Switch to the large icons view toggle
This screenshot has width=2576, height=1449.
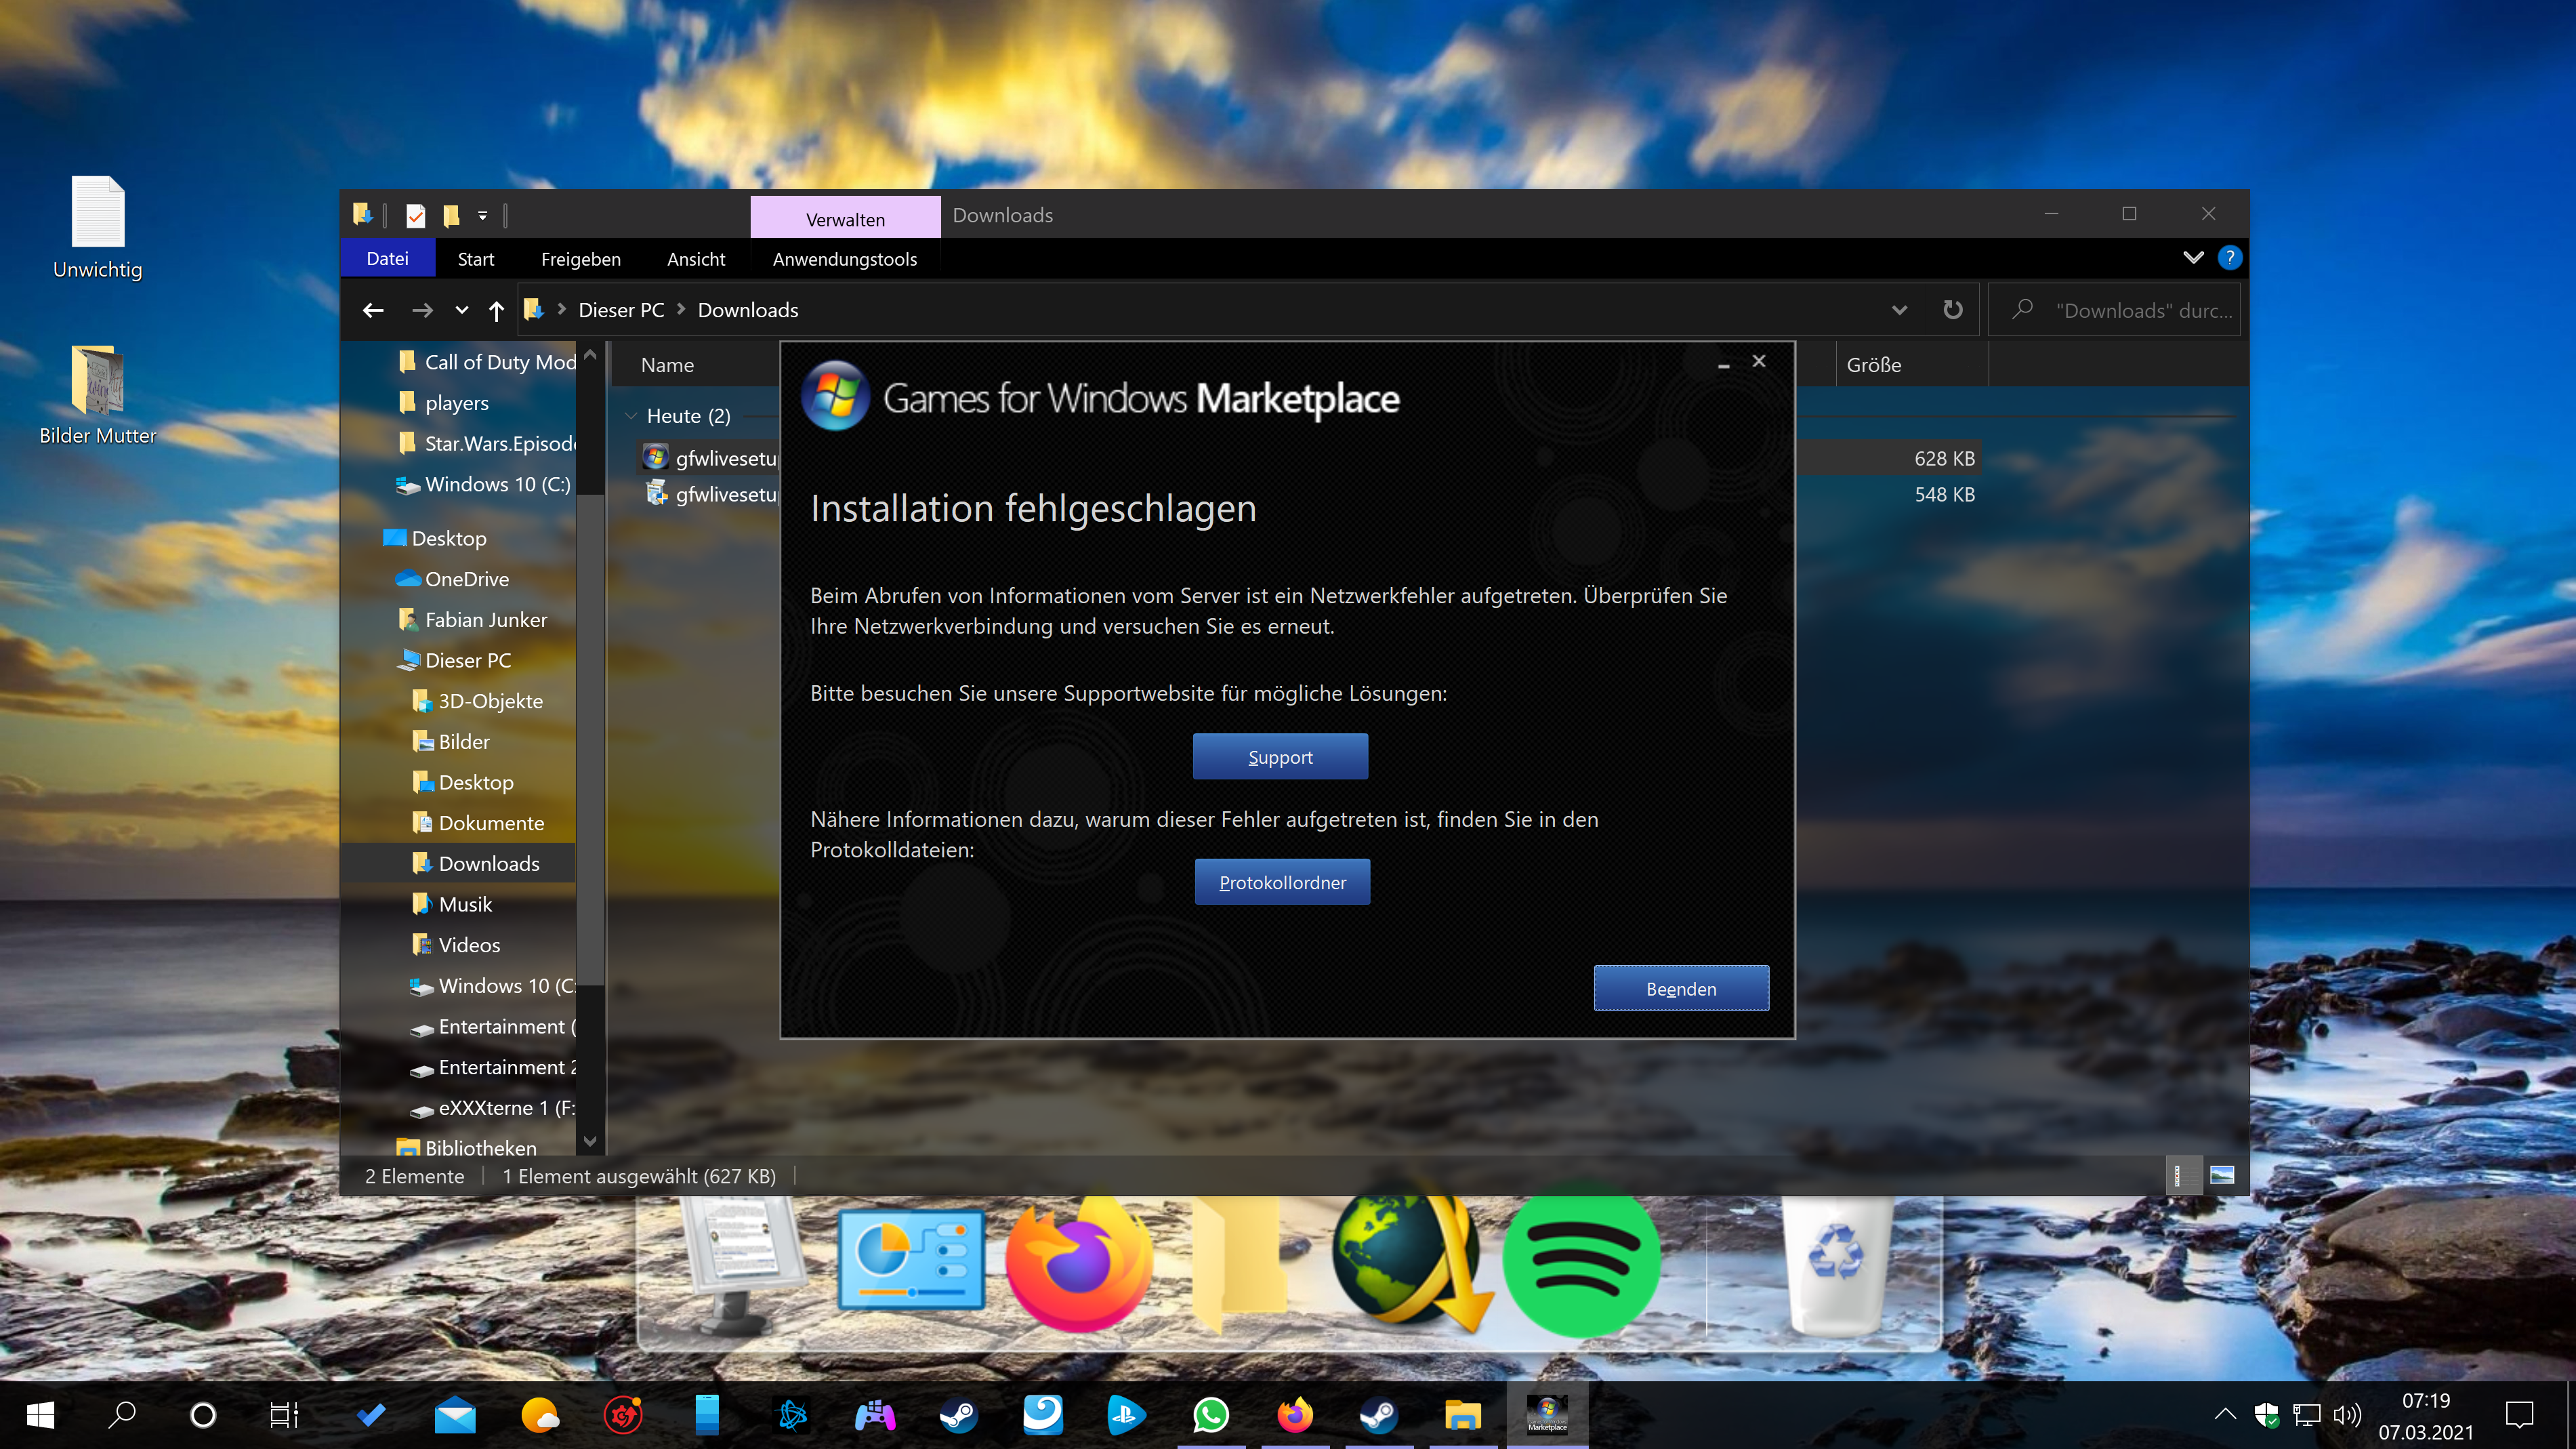[2221, 1175]
